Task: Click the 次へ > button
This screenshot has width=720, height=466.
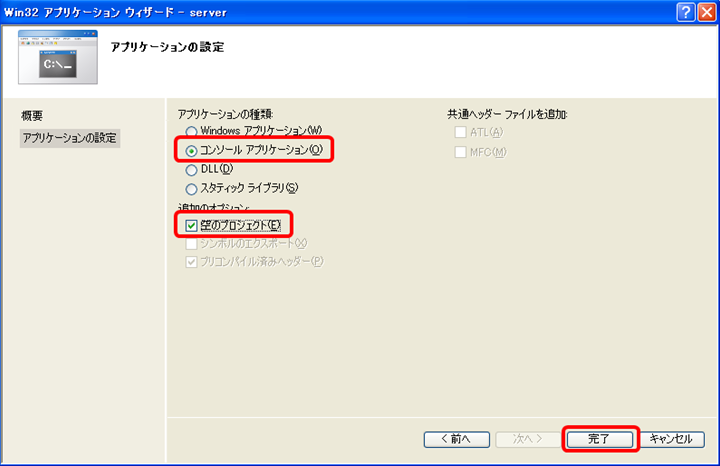Action: [528, 439]
